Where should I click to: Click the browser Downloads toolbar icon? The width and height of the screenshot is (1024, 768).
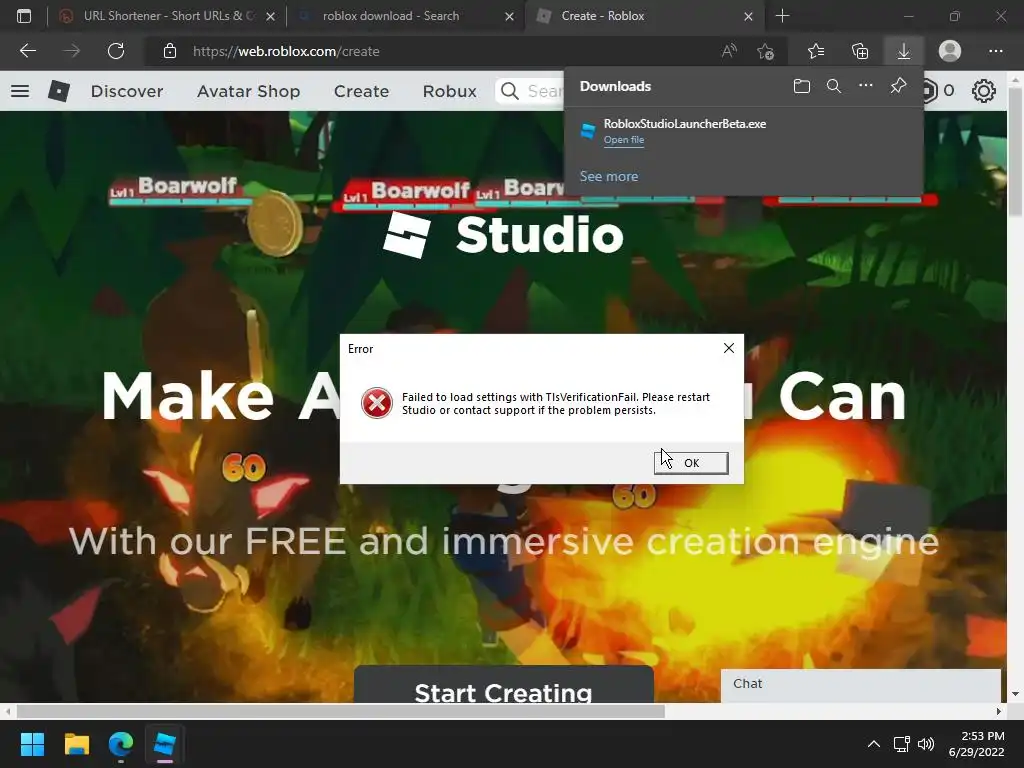pyautogui.click(x=904, y=51)
